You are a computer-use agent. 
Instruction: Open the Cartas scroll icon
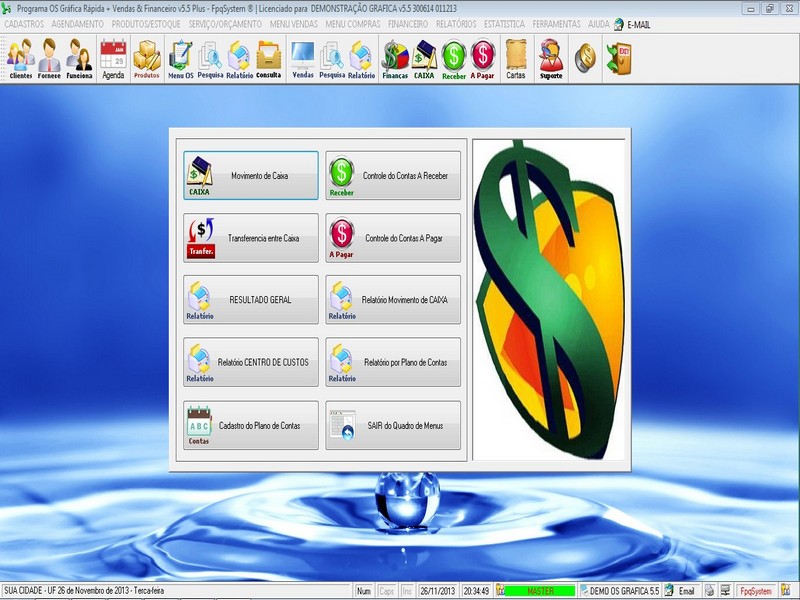click(516, 59)
